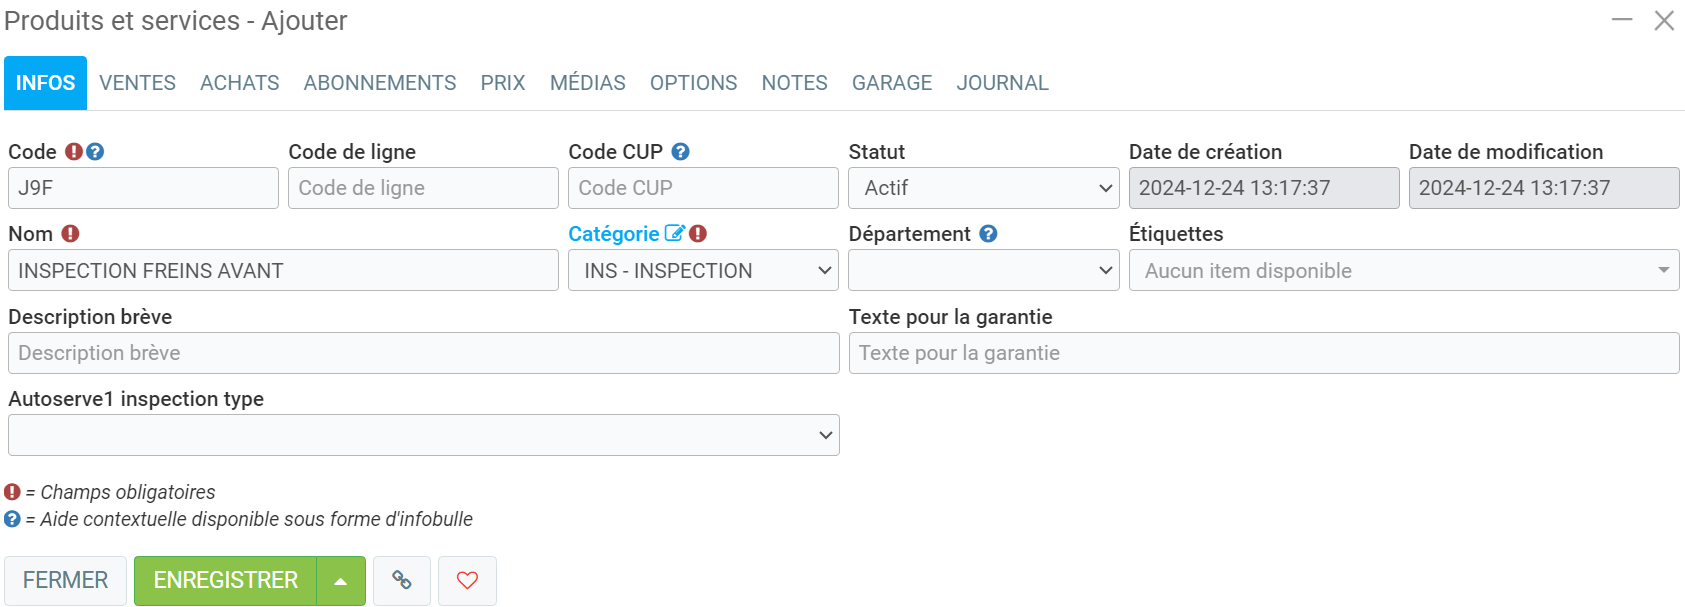Open the Étiquettes selector
This screenshot has width=1685, height=607.
[1403, 271]
